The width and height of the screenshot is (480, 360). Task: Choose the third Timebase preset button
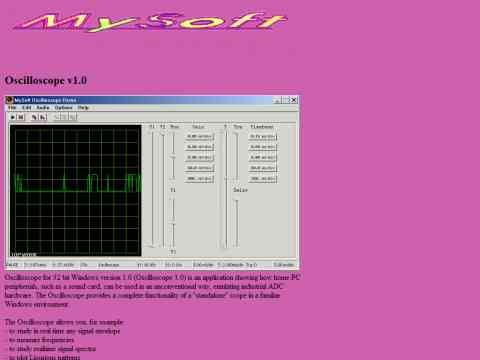(x=263, y=157)
